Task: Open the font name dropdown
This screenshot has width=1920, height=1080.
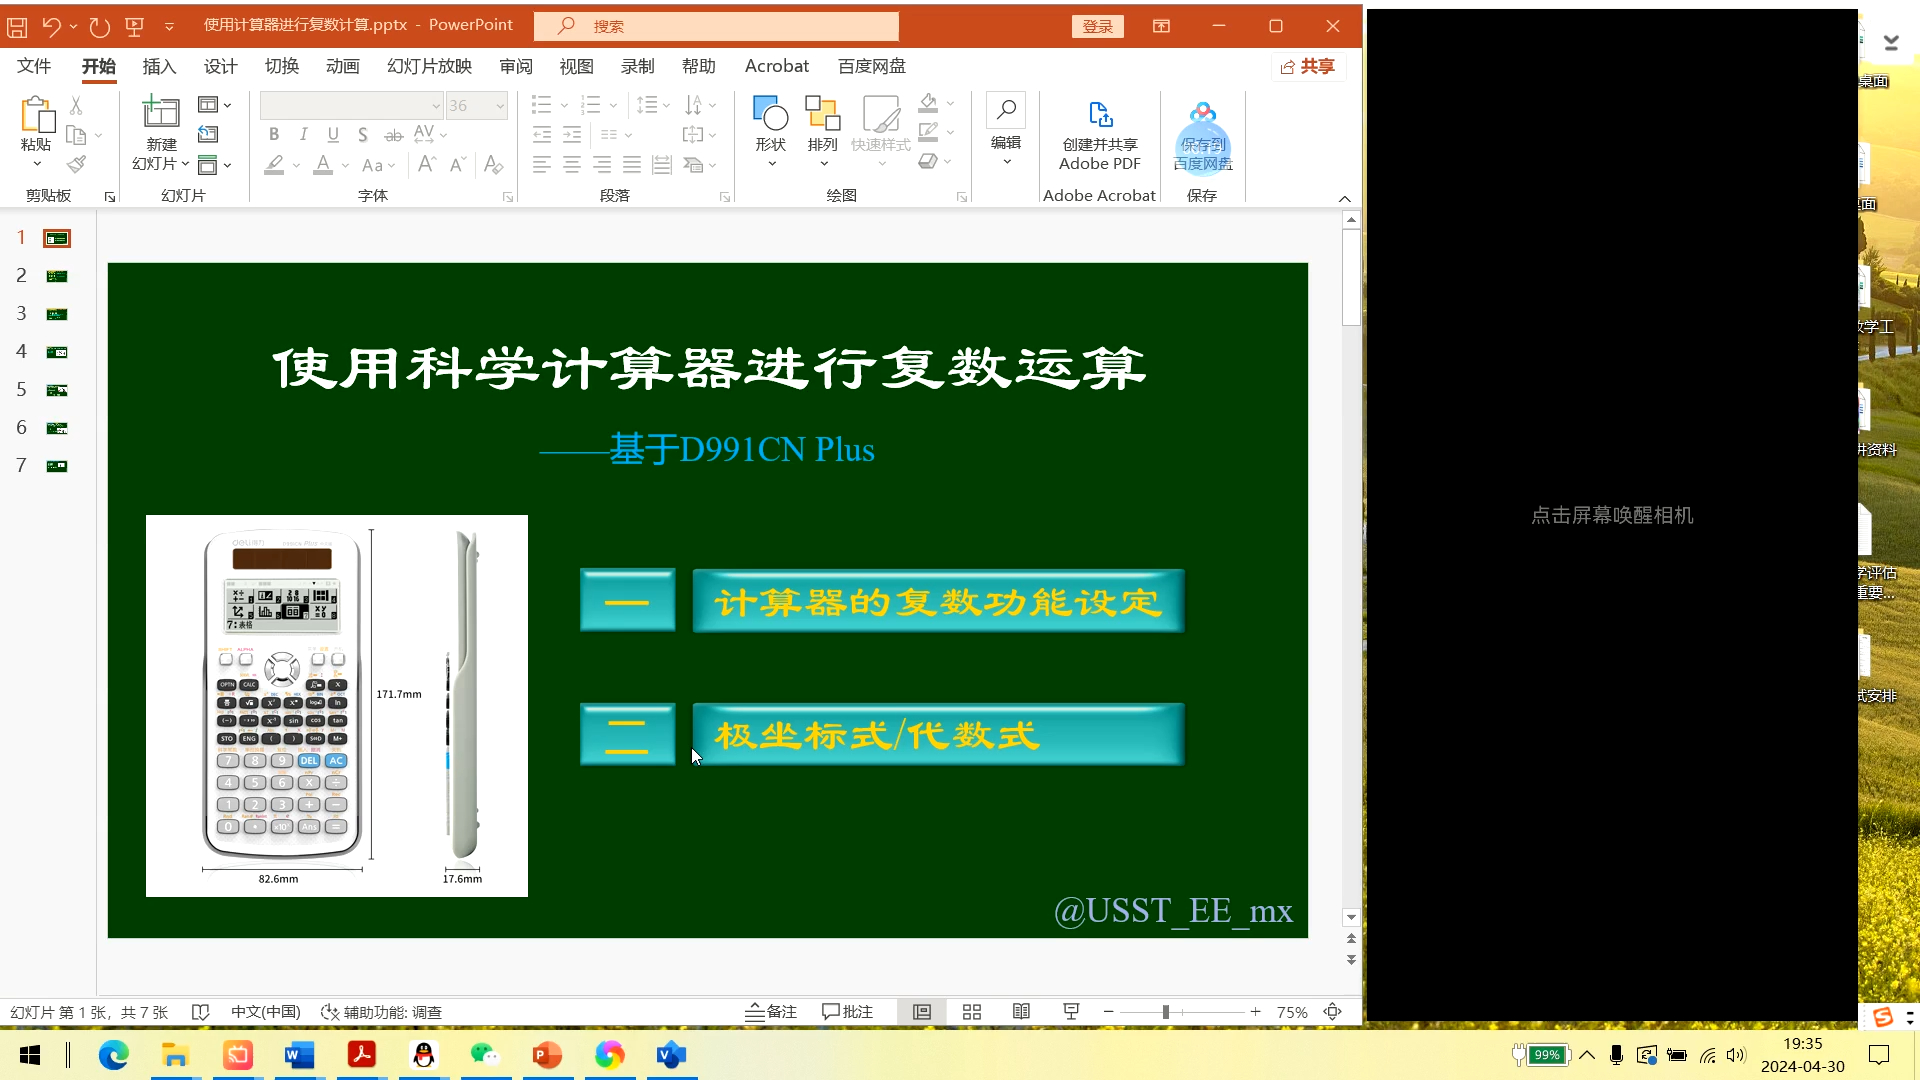Action: click(x=437, y=105)
